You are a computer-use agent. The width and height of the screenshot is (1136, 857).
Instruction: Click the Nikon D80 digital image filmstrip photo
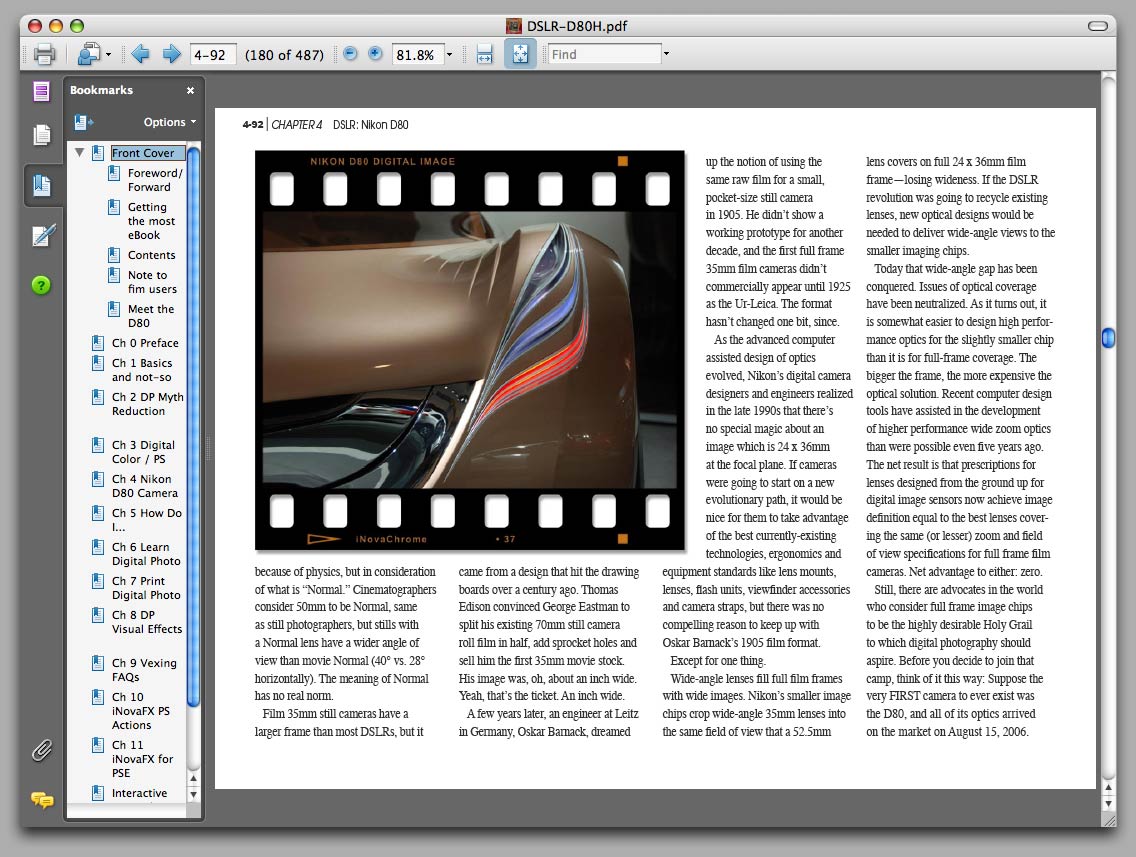[469, 351]
